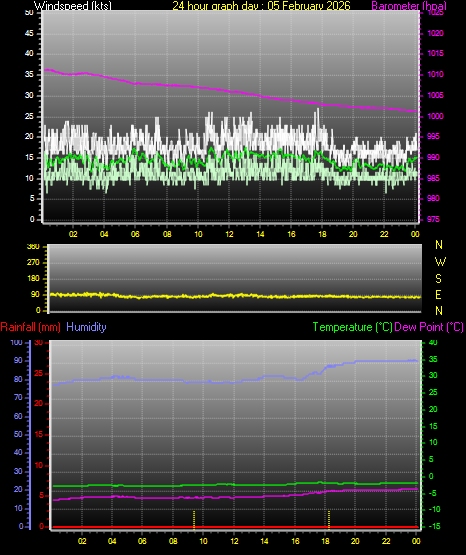This screenshot has width=466, height=555.
Task: Click the Temperature (°C) legend label
Action: 352,327
